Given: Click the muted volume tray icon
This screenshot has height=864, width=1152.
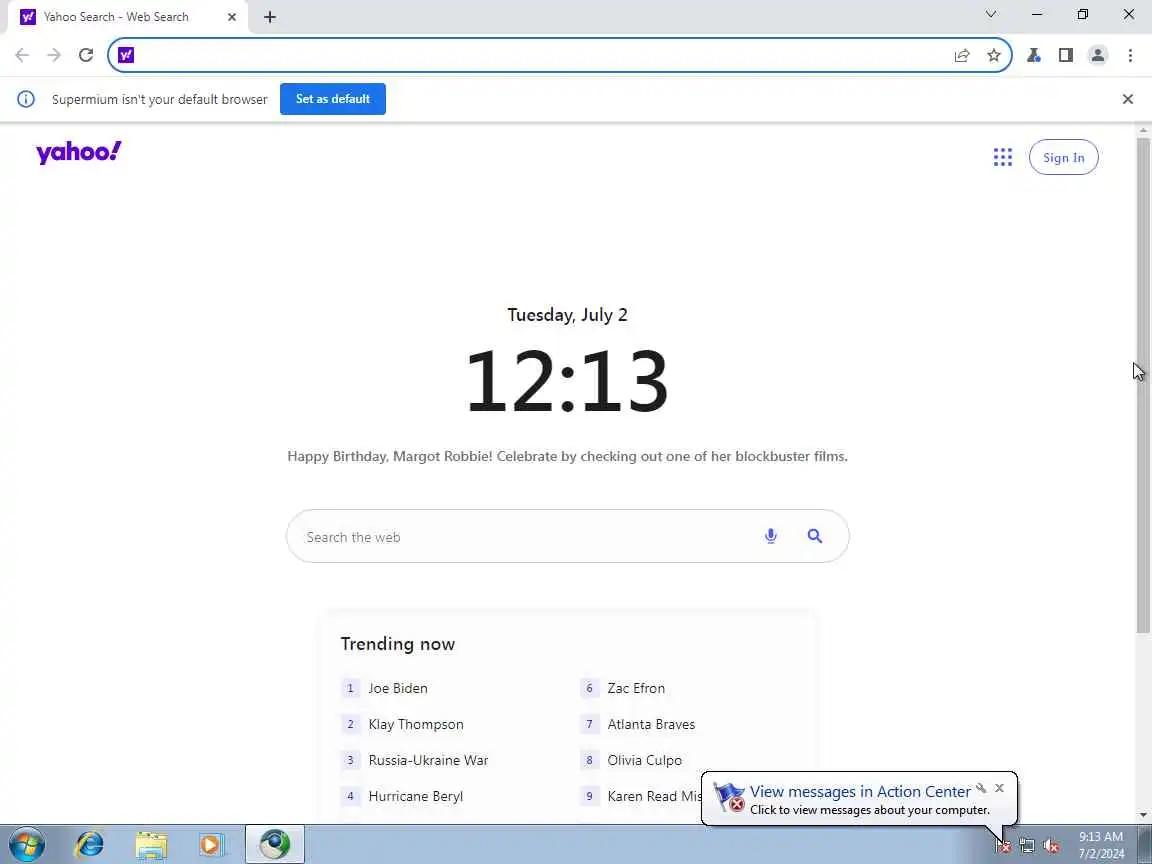Looking at the screenshot, I should [x=1051, y=846].
